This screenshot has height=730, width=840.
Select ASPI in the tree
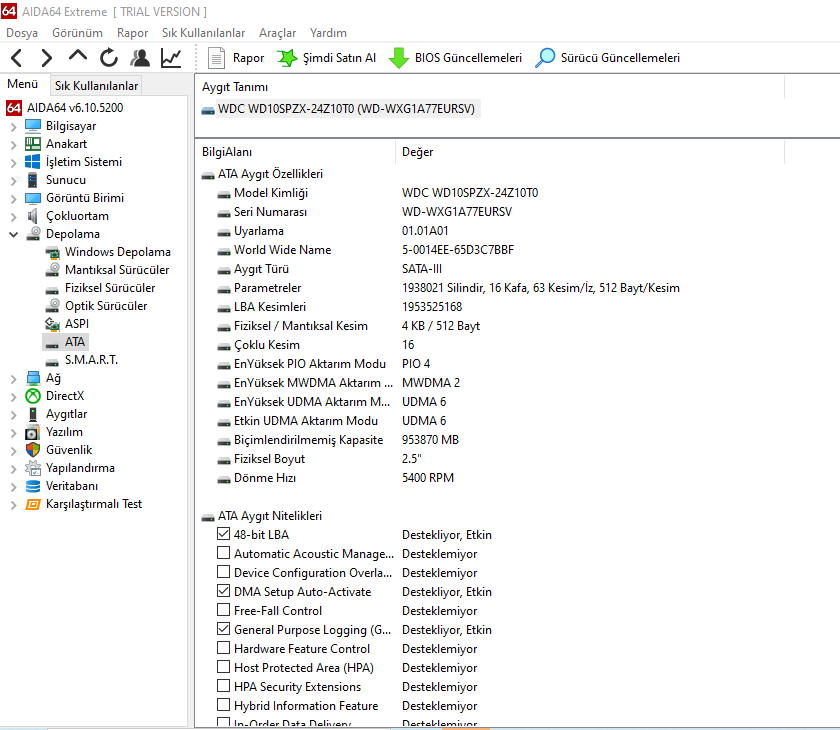point(77,324)
